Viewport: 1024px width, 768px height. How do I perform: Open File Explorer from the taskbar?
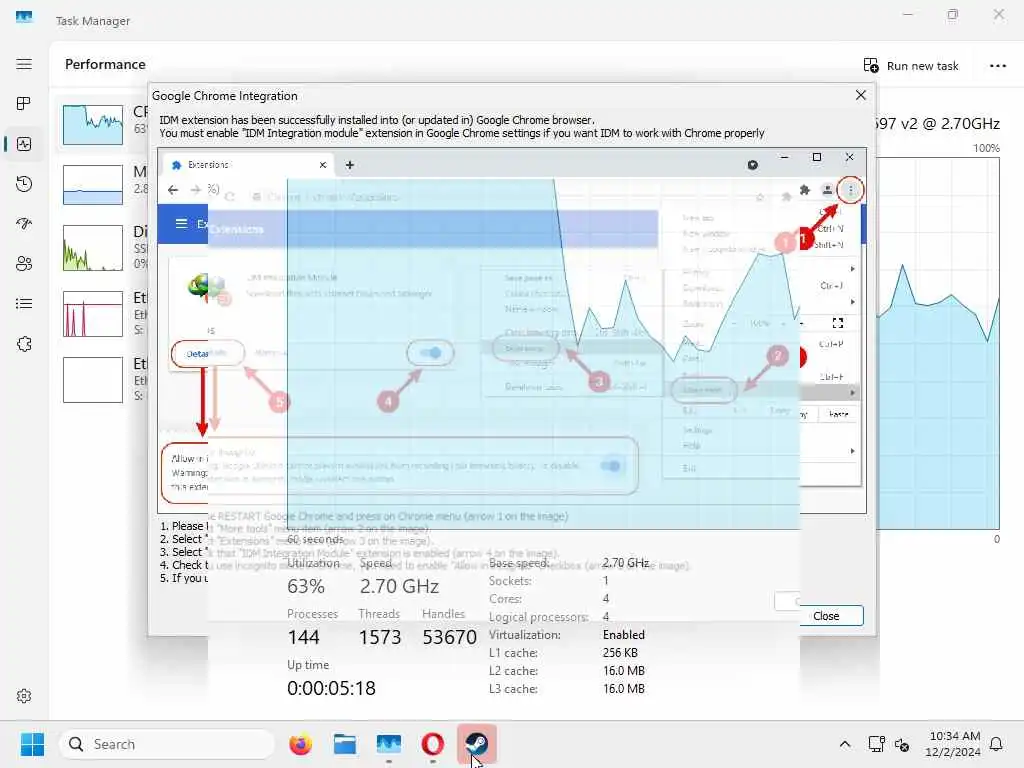click(344, 744)
